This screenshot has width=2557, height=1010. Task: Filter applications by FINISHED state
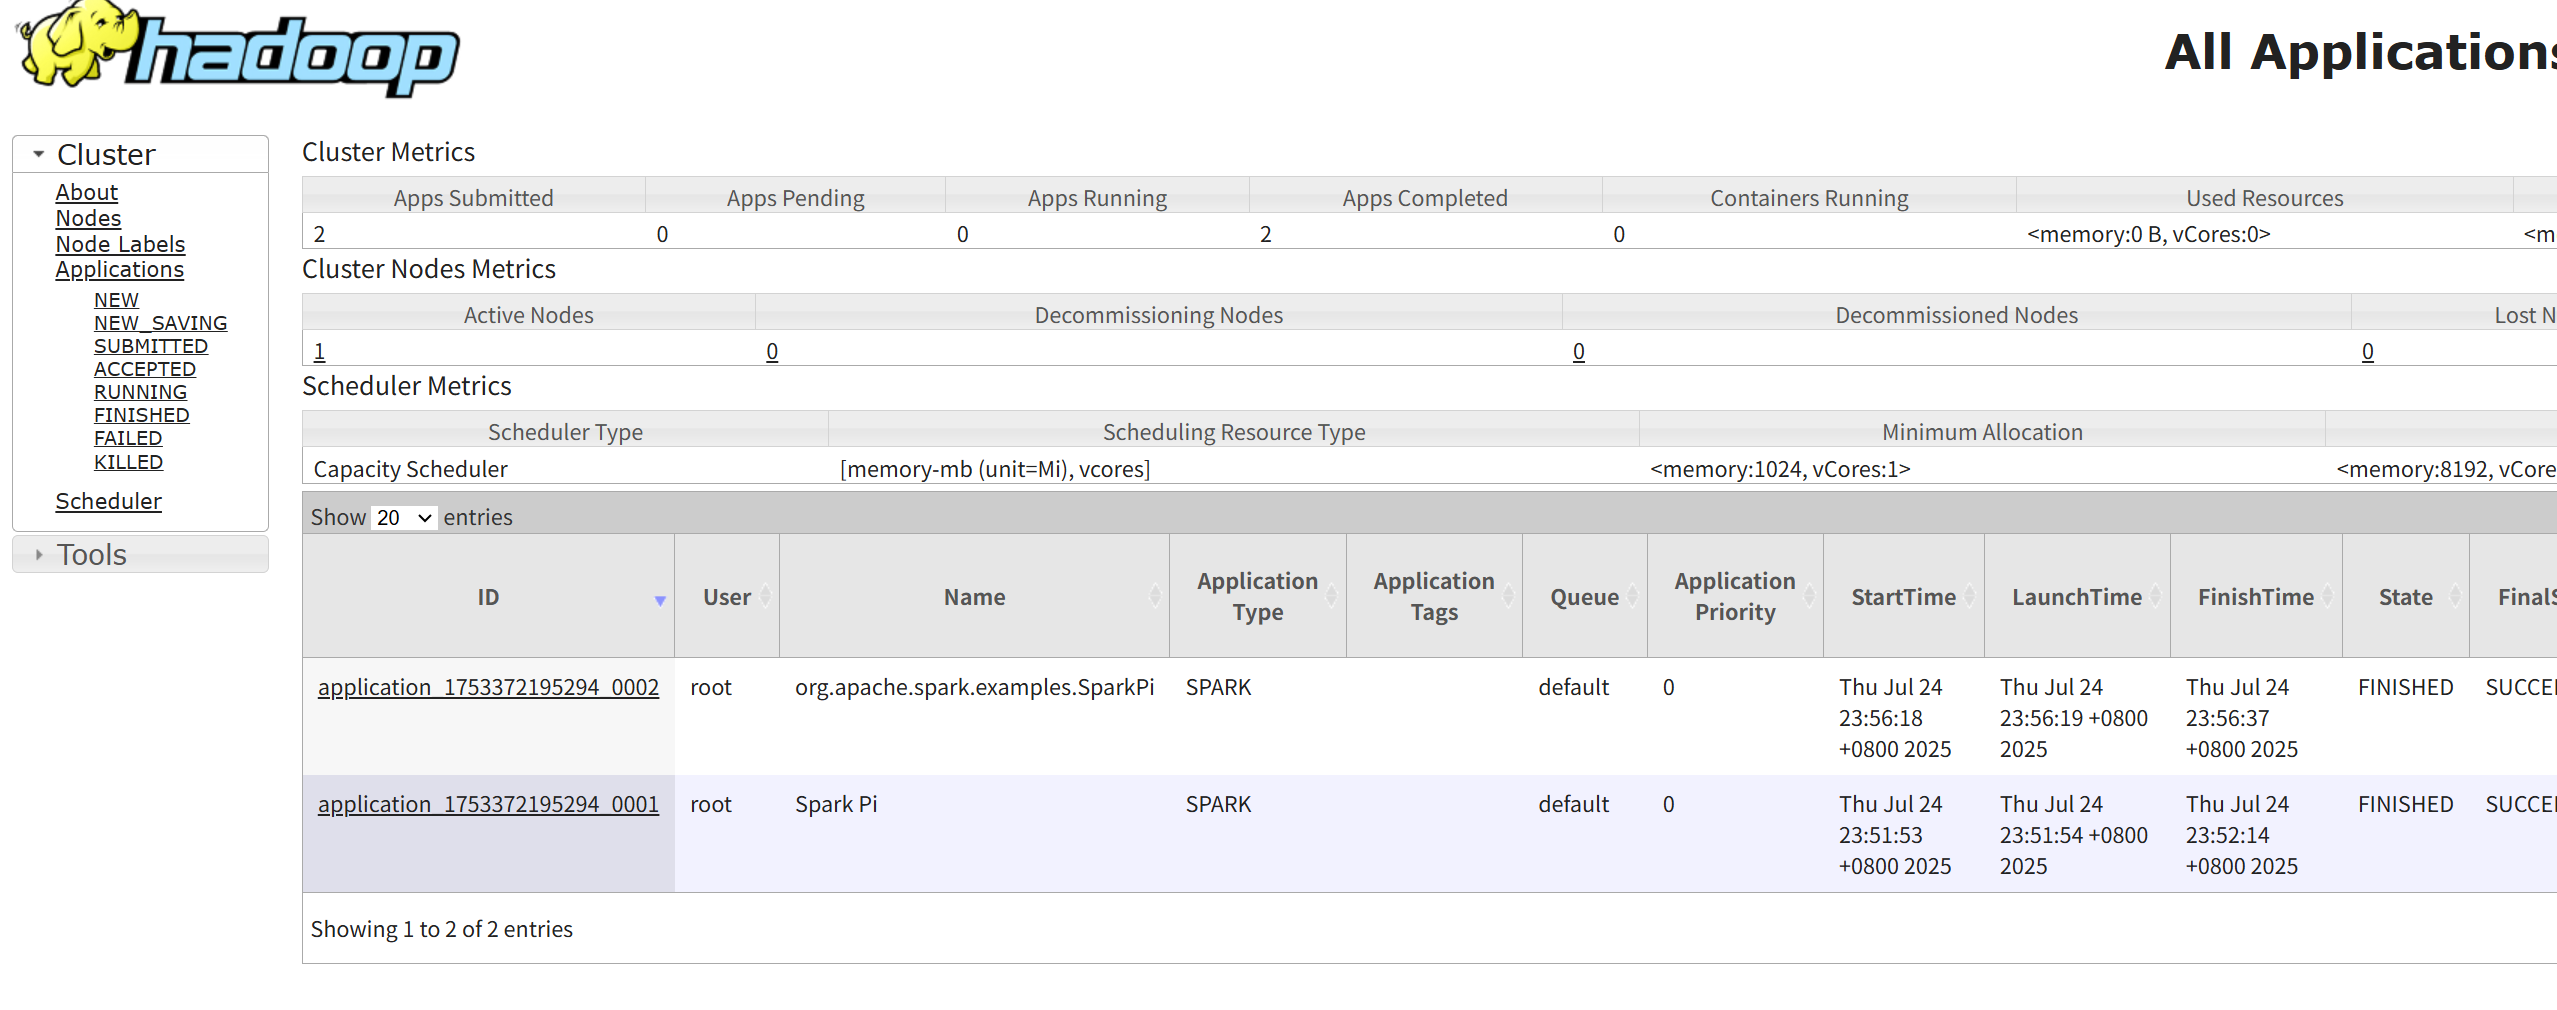coord(141,415)
